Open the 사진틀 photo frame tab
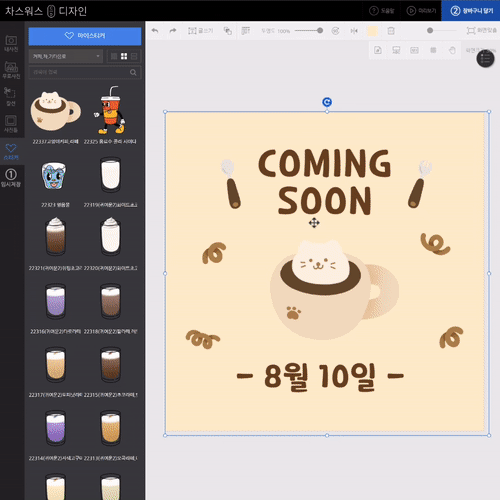 point(11,124)
